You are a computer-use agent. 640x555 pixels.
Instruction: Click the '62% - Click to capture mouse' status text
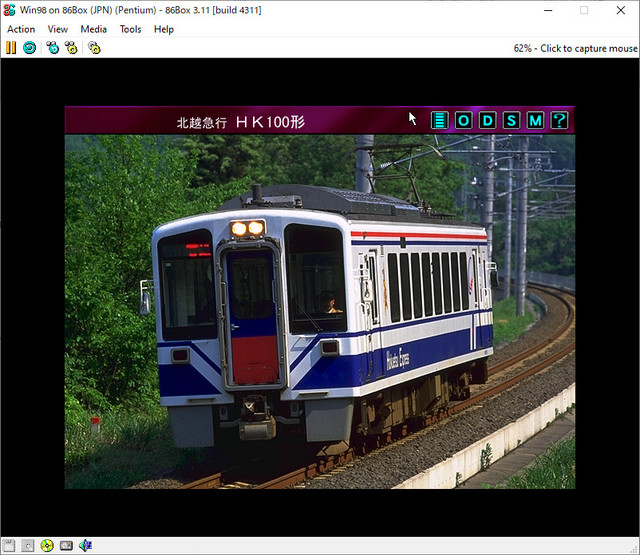tap(575, 49)
